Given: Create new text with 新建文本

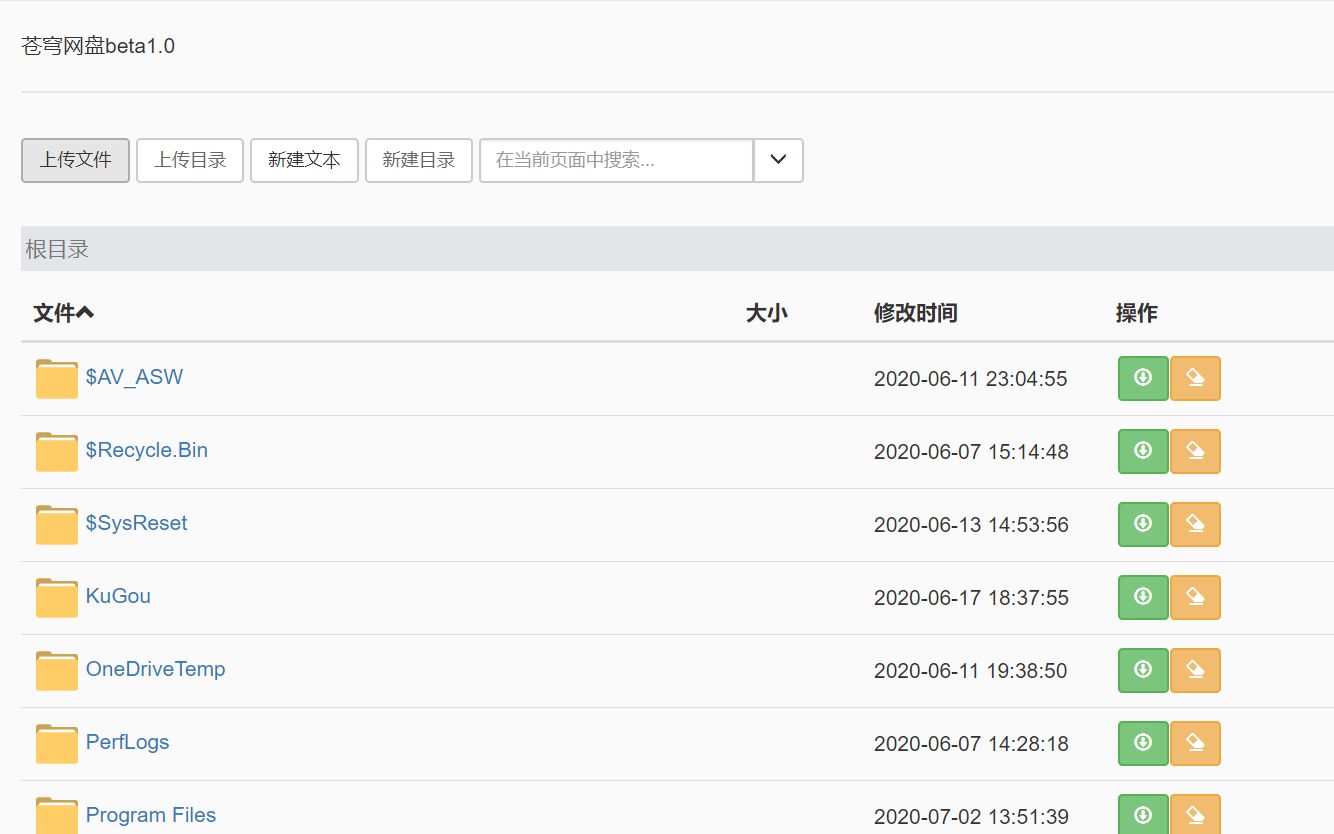Looking at the screenshot, I should [304, 160].
